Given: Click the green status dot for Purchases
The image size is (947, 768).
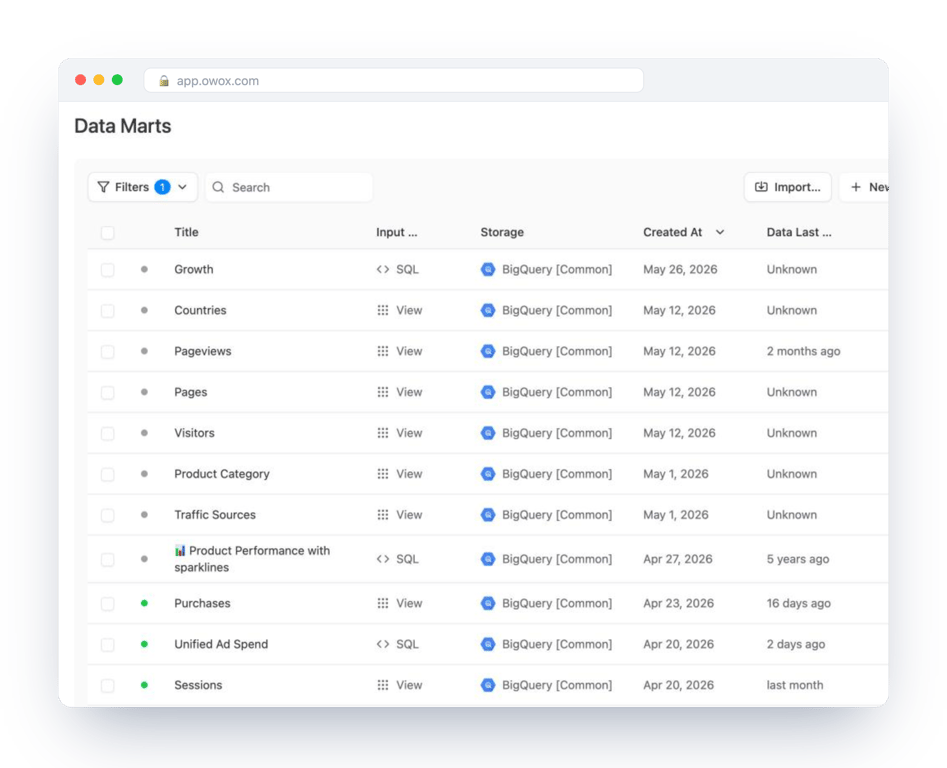Looking at the screenshot, I should 144,603.
